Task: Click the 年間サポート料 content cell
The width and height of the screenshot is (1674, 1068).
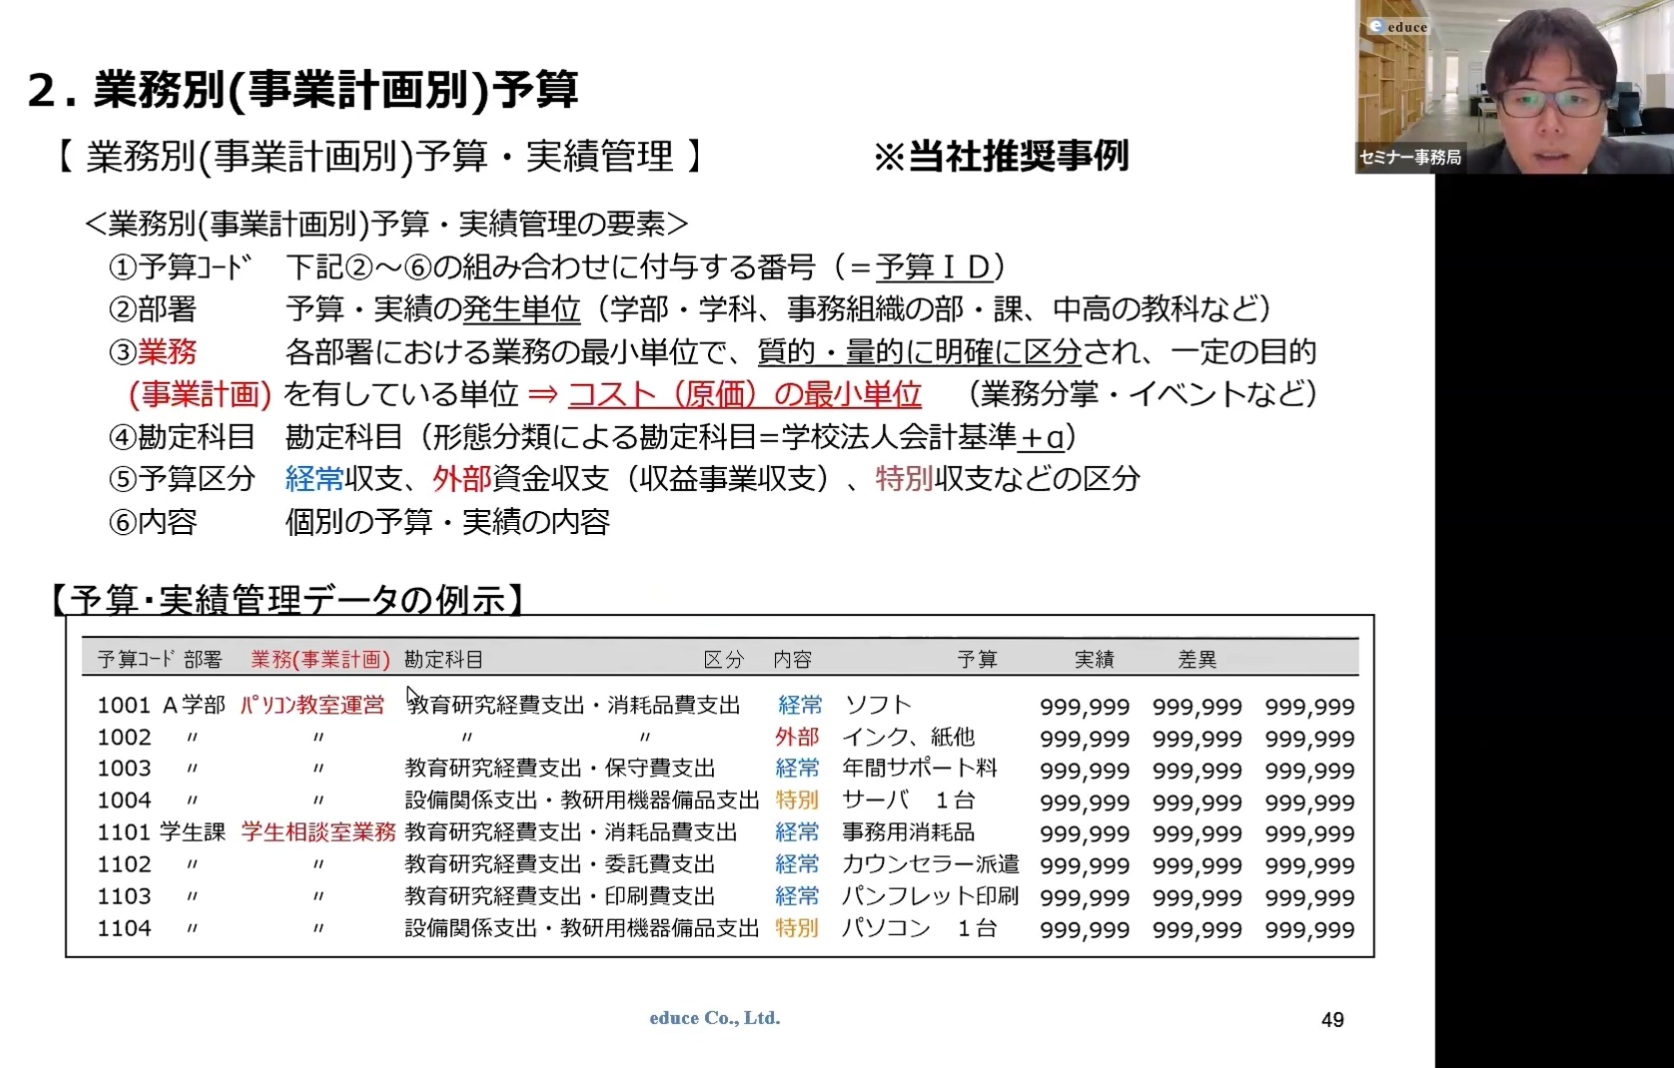Action: tap(920, 769)
